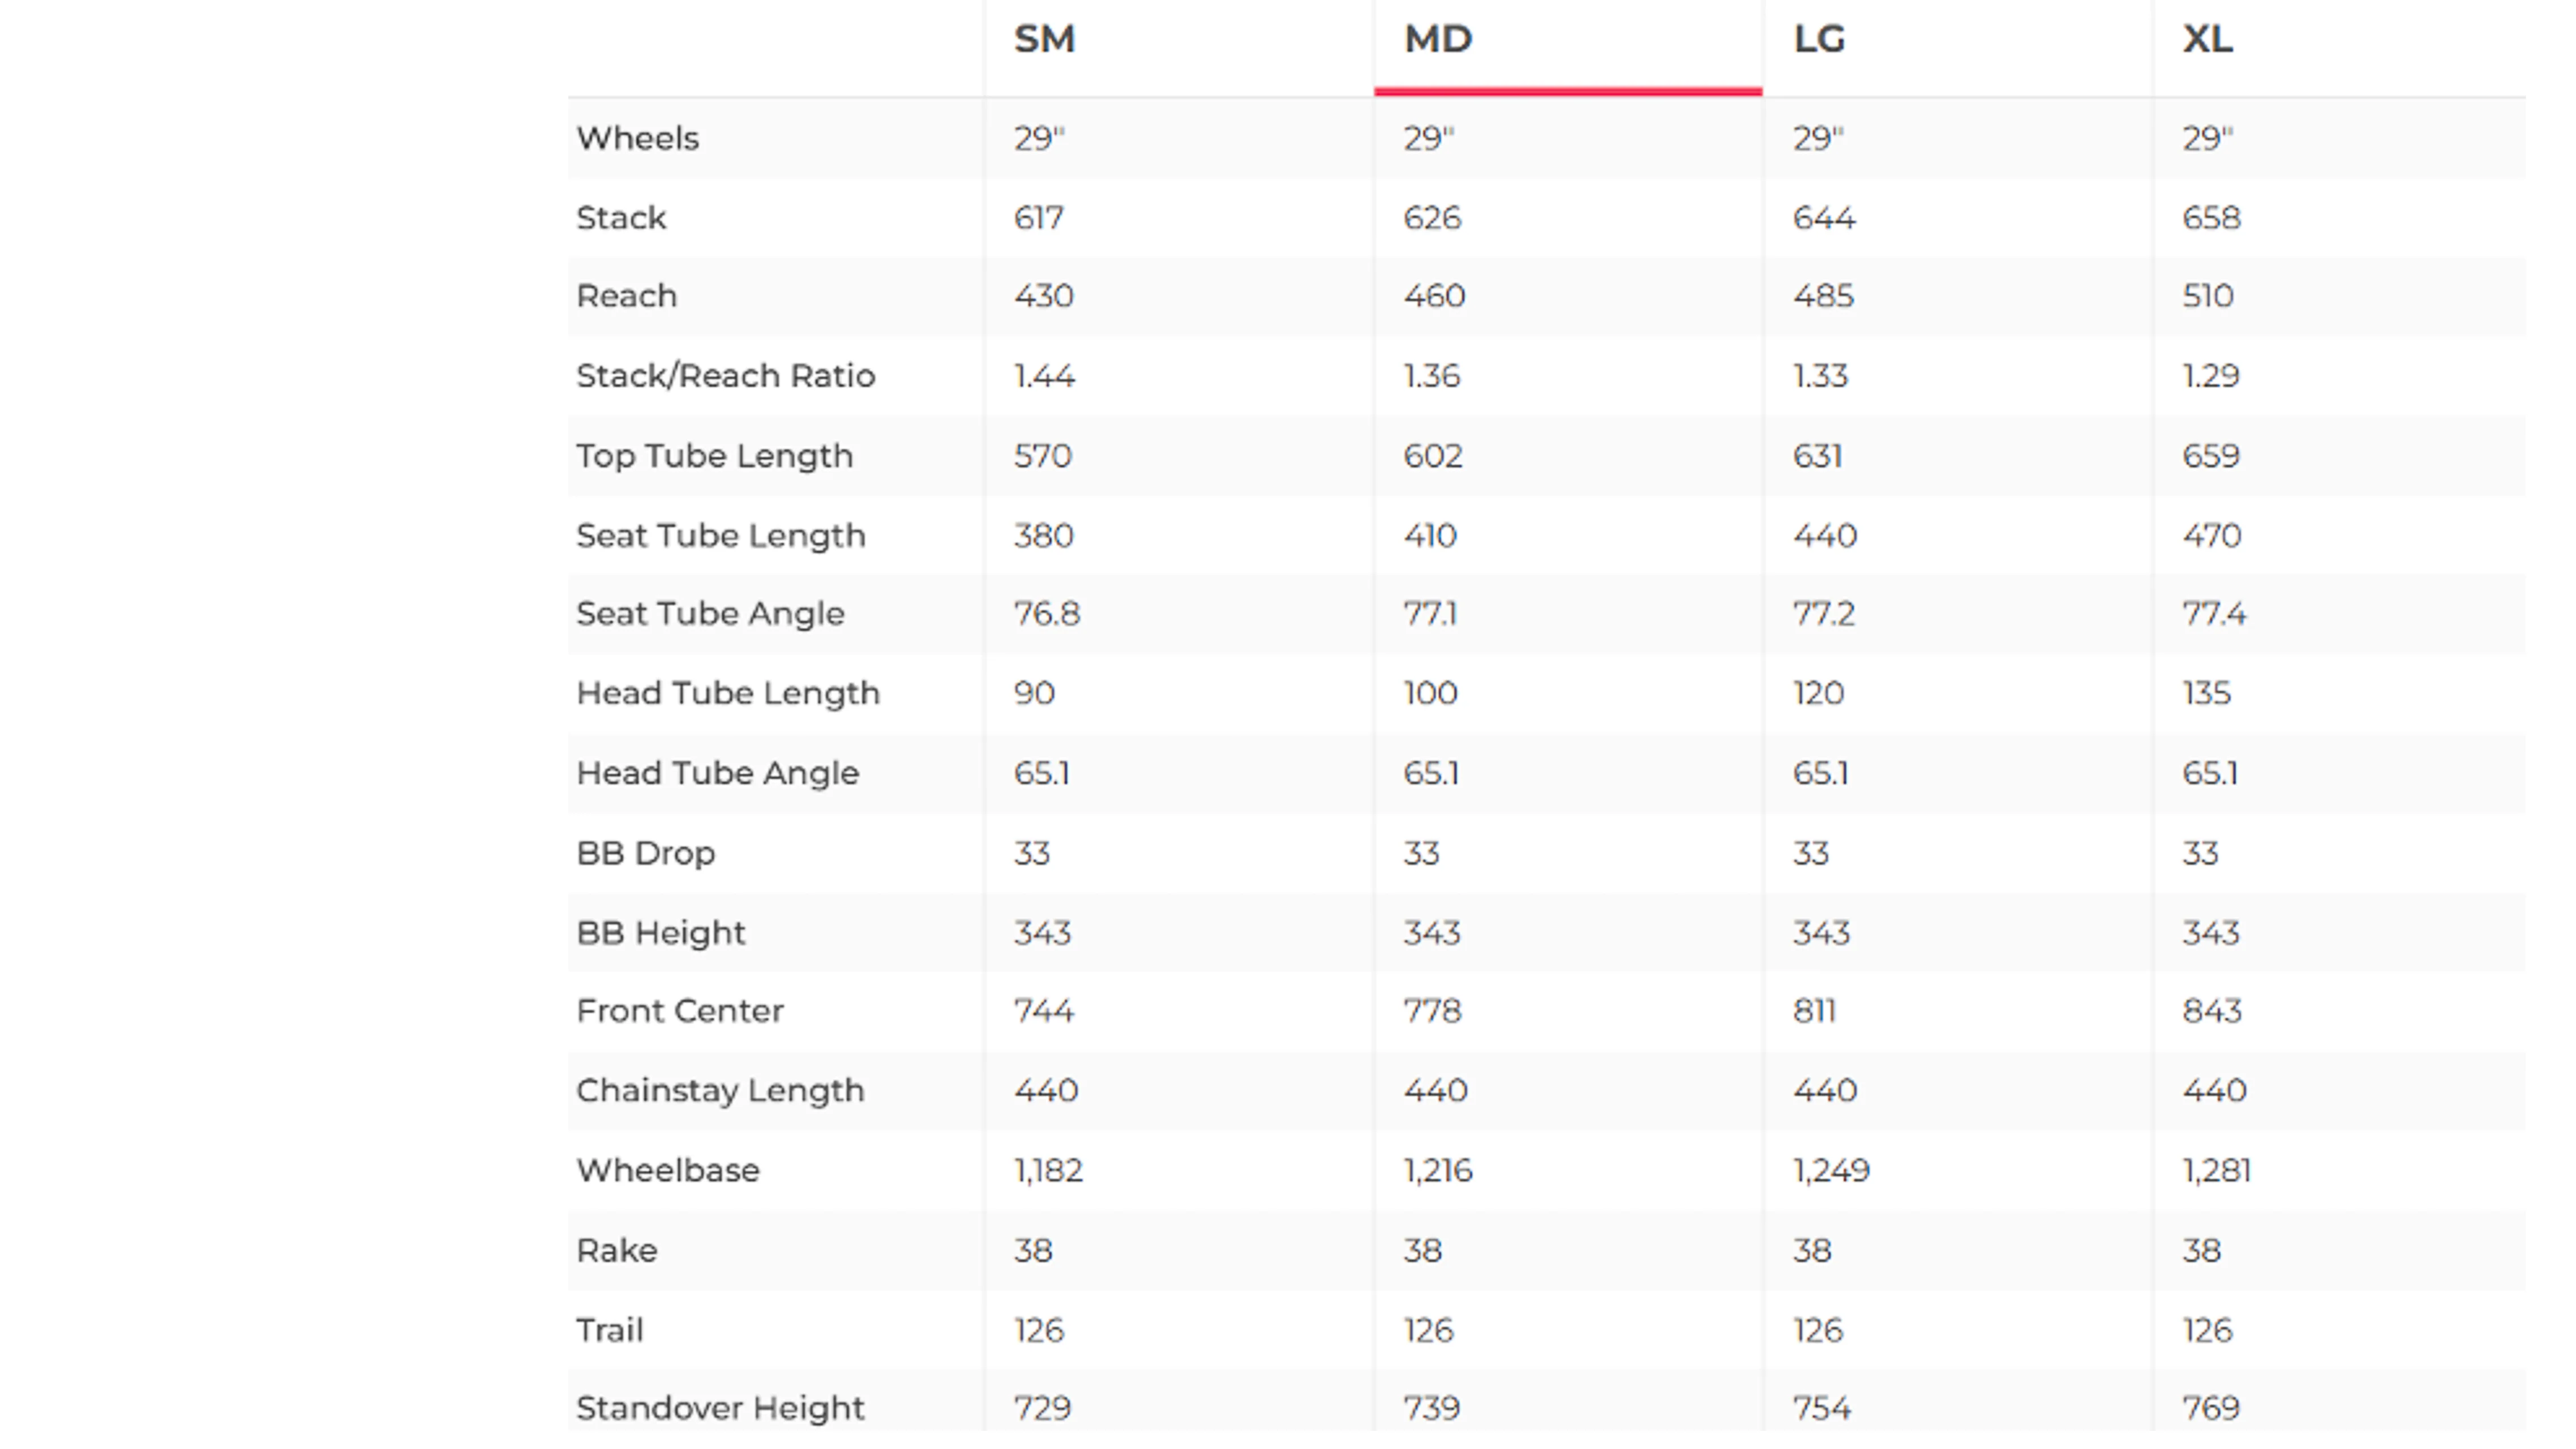Click the Top Tube Length label
Viewport: 2576px width, 1449px height.
click(715, 456)
